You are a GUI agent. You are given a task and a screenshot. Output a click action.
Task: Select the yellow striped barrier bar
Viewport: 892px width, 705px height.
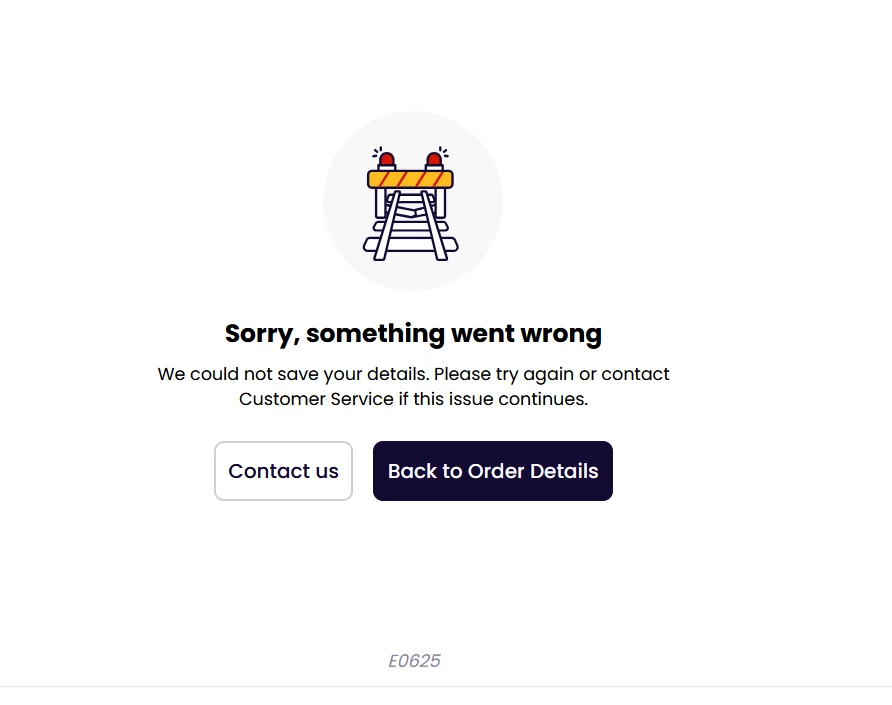pos(410,179)
